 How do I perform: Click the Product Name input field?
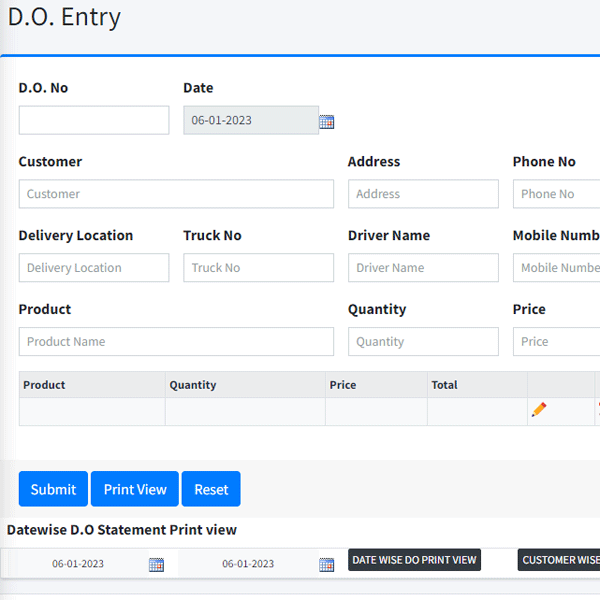point(176,341)
